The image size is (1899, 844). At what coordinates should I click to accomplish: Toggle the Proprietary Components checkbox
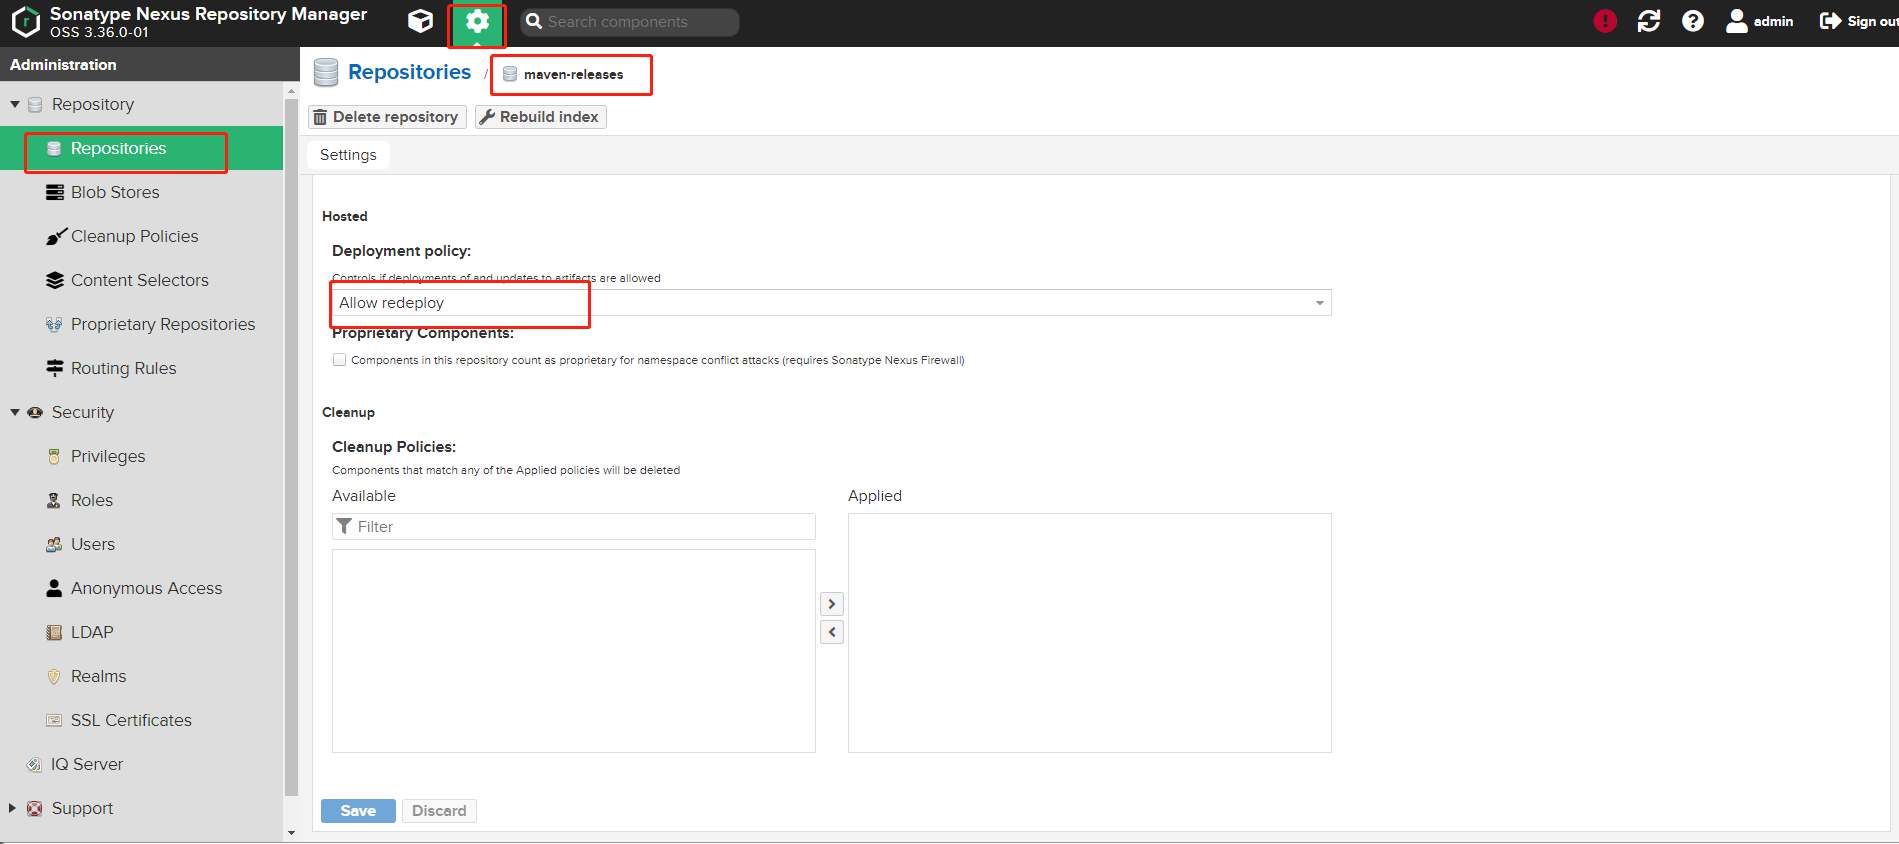tap(340, 360)
